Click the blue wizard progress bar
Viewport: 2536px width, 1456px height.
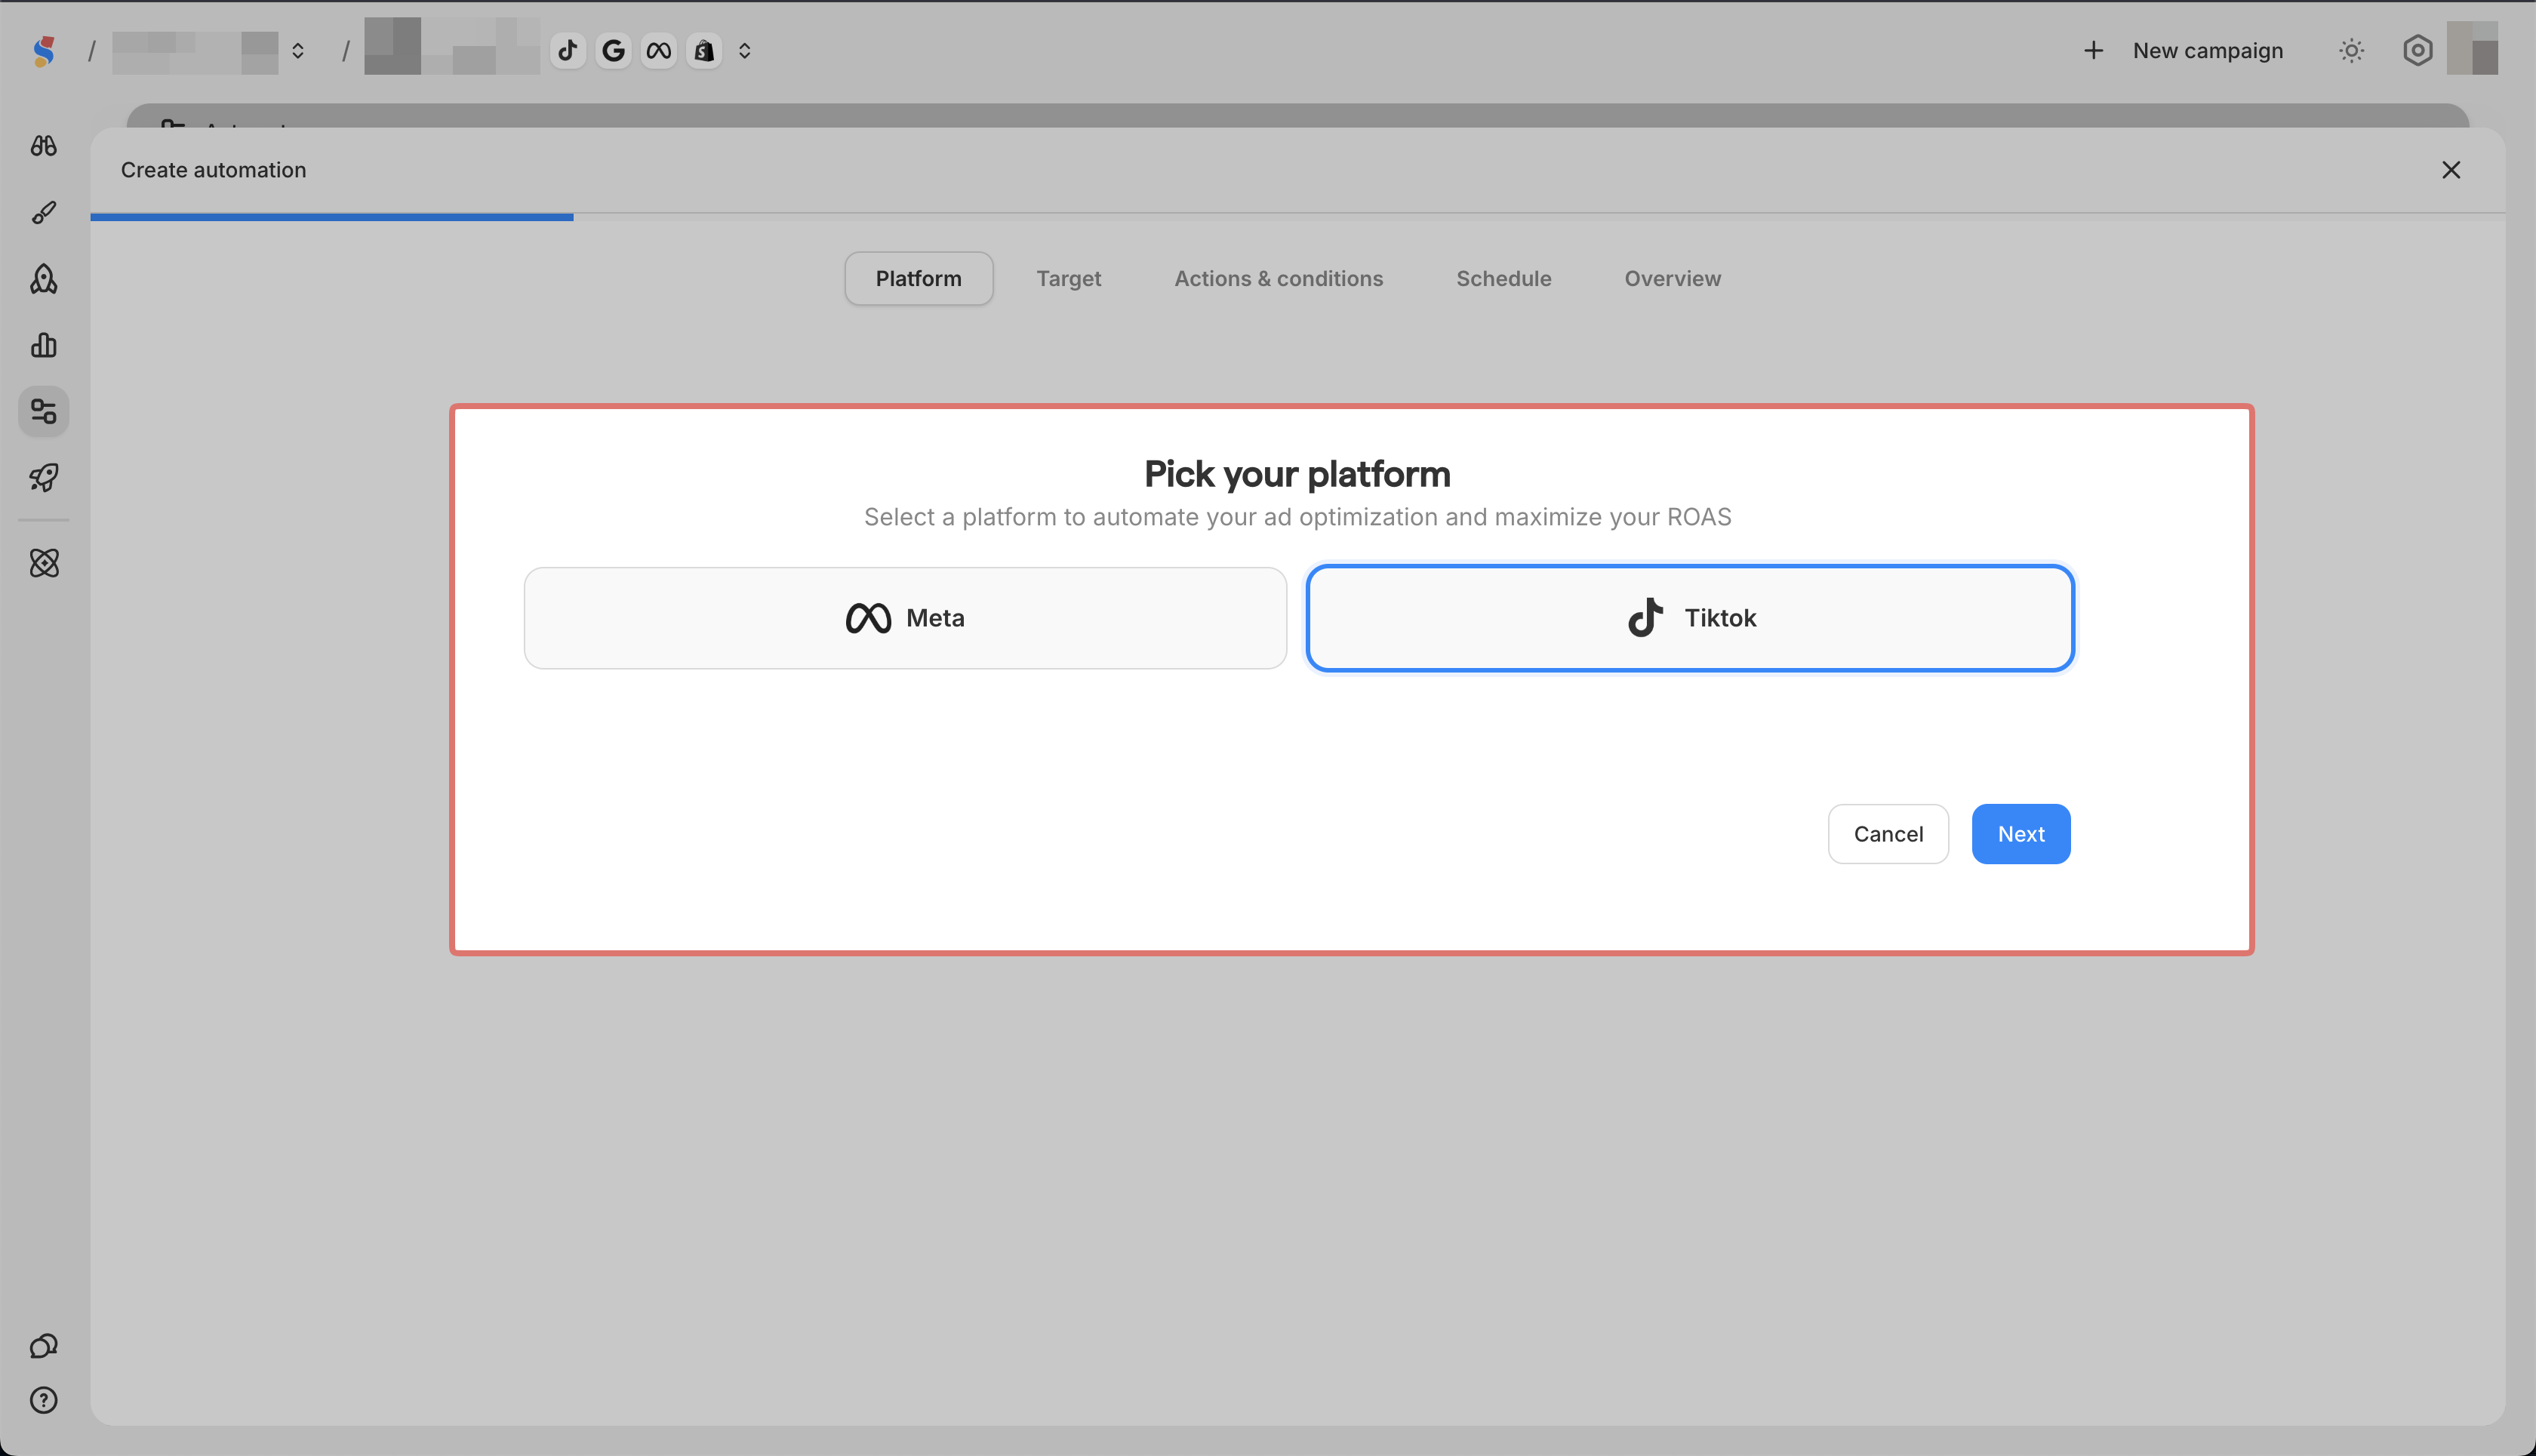[x=331, y=216]
